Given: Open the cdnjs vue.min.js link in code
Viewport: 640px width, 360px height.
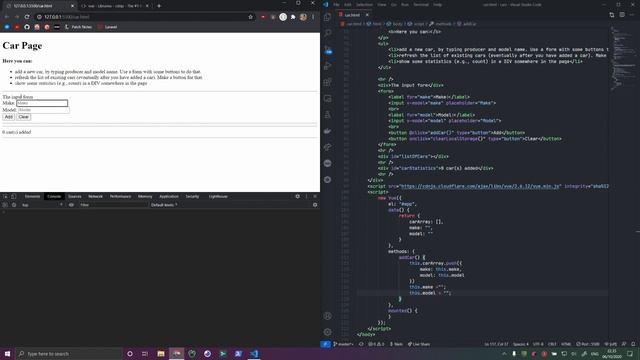Looking at the screenshot, I should pos(480,186).
